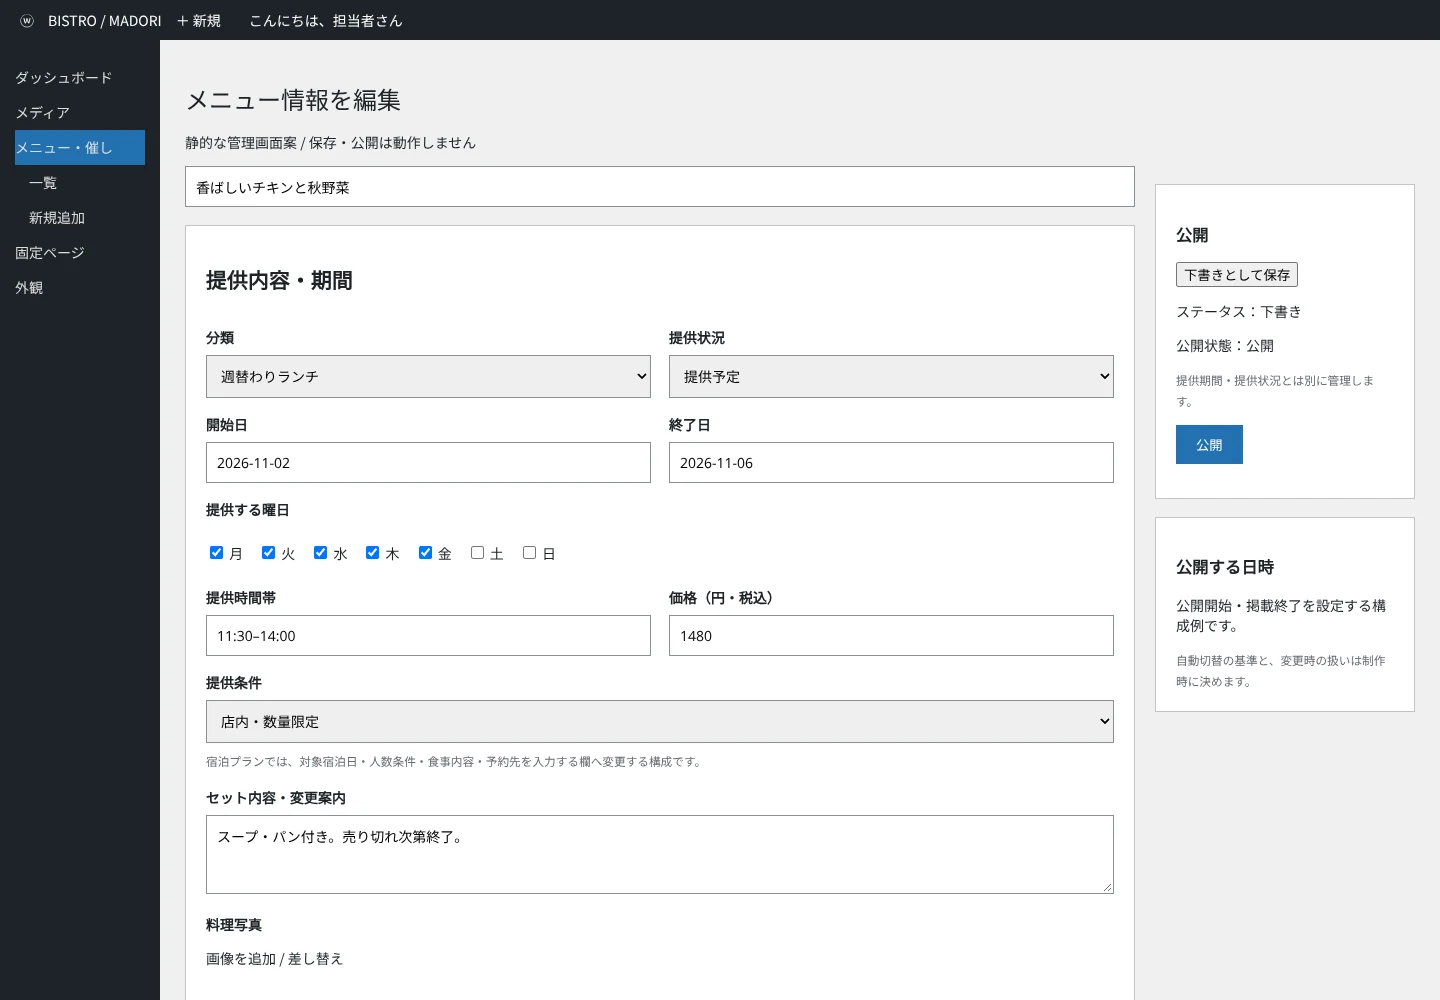1440x1000 pixels.
Task: Click the メニュー情報を編集 page heading
Action: tap(293, 100)
